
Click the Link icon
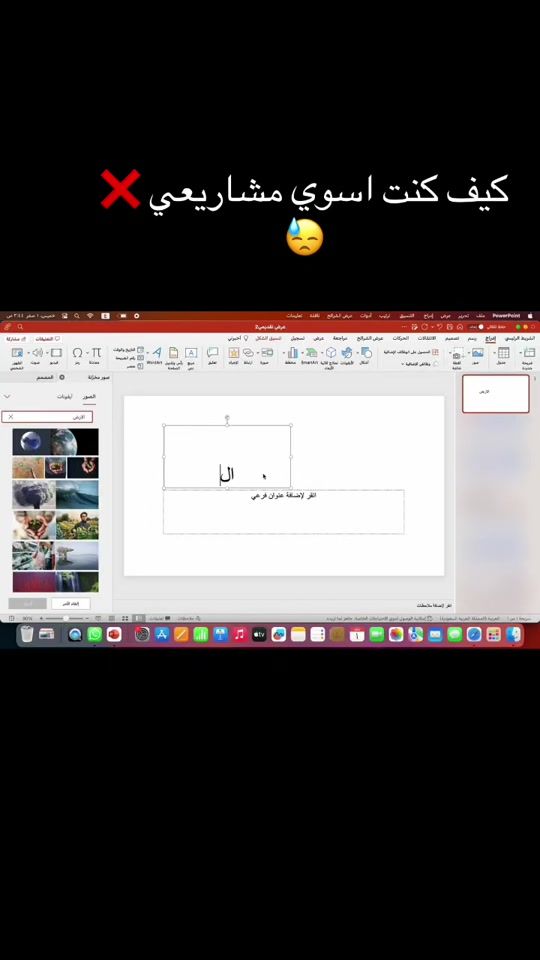pos(248,353)
